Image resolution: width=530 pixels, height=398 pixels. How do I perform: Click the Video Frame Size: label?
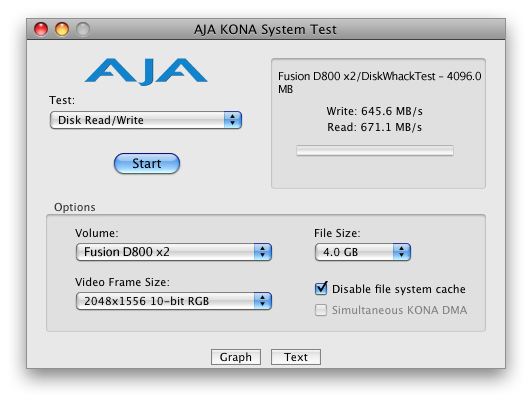[x=122, y=282]
